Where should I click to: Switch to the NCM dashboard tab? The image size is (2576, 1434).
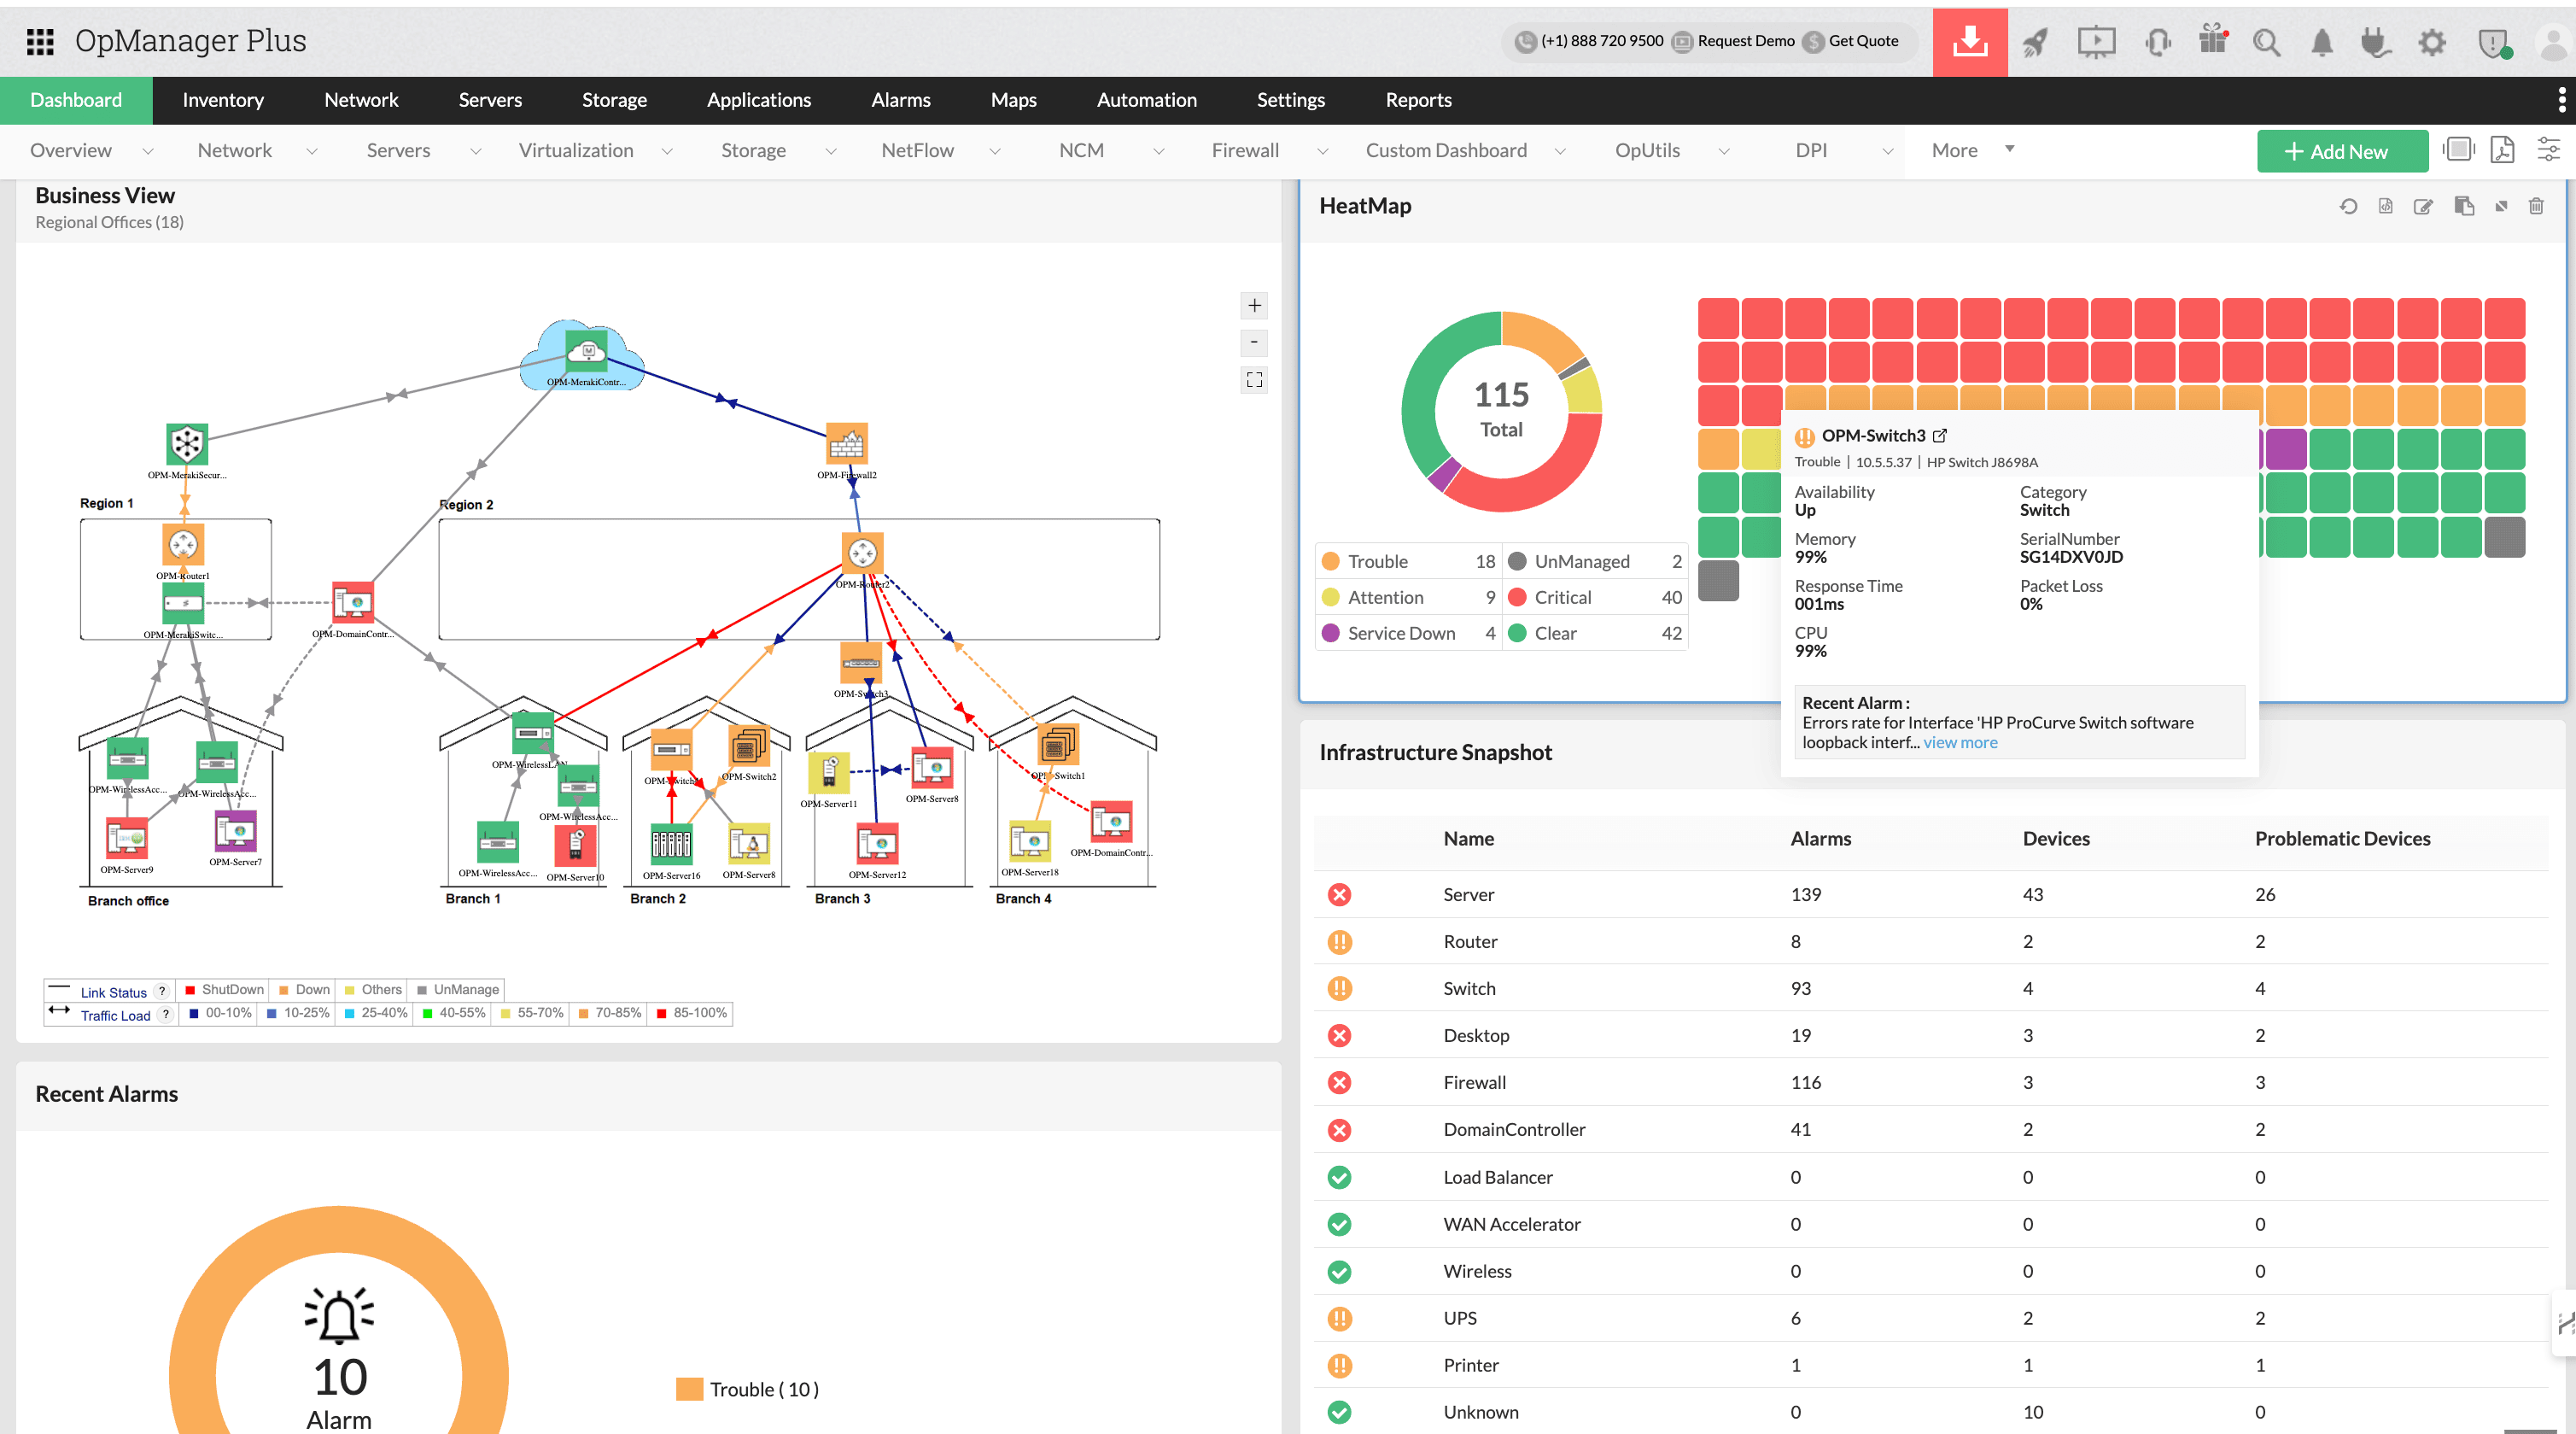pyautogui.click(x=1081, y=150)
